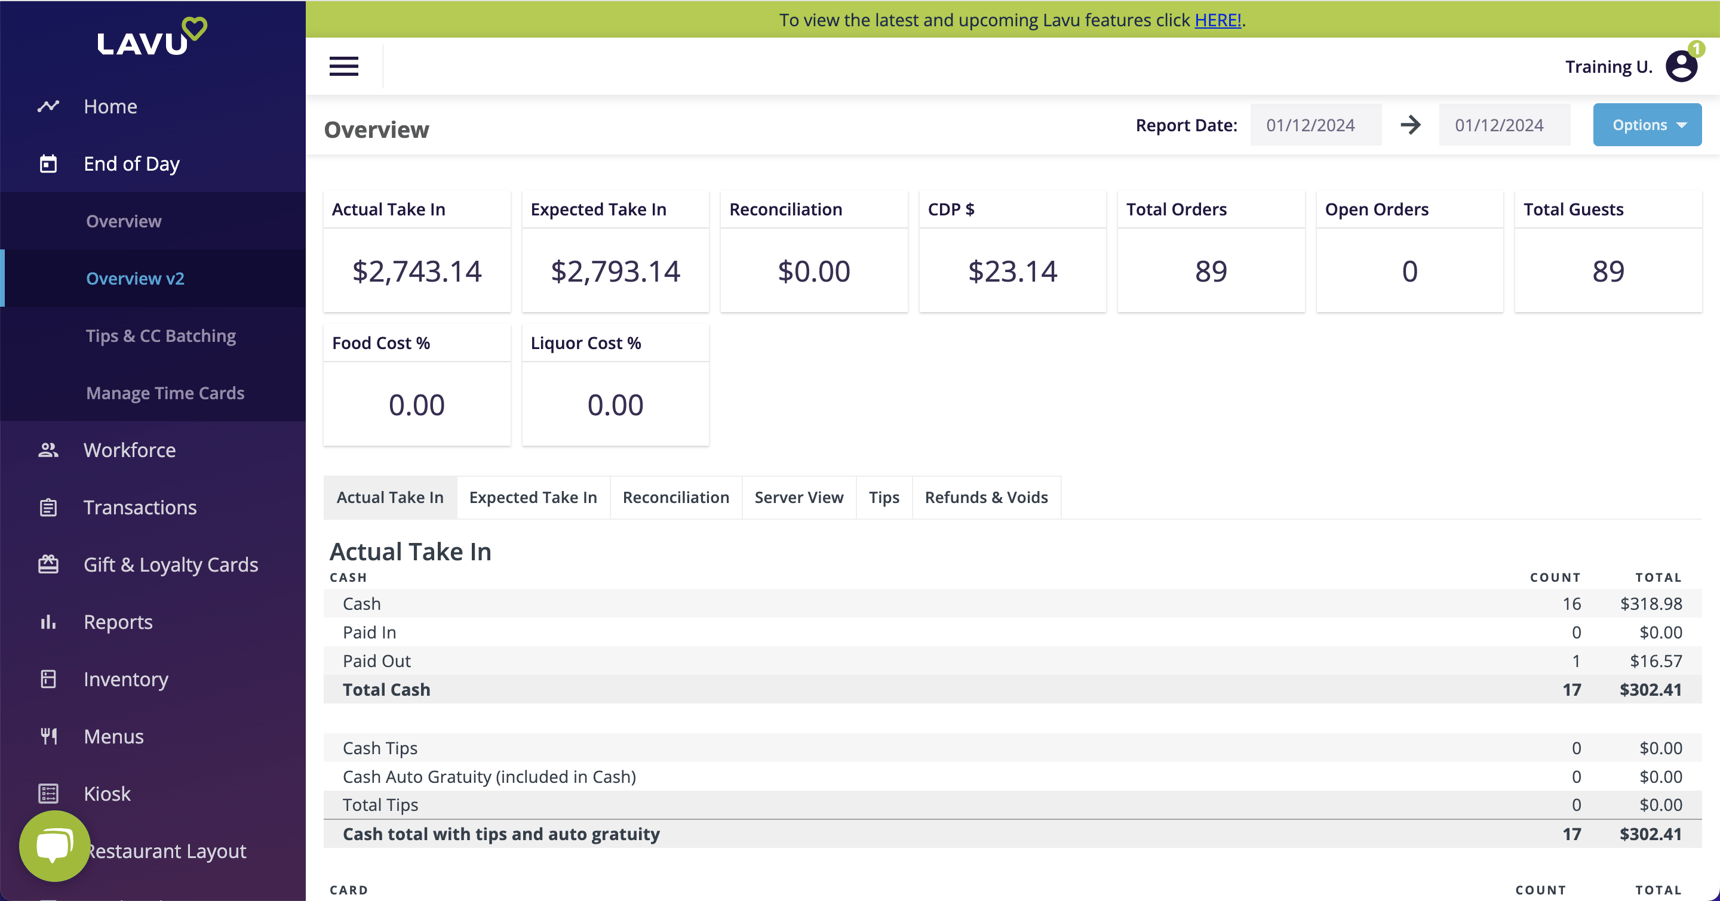Collapse the End of Day menu section
The width and height of the screenshot is (1720, 901).
(131, 164)
